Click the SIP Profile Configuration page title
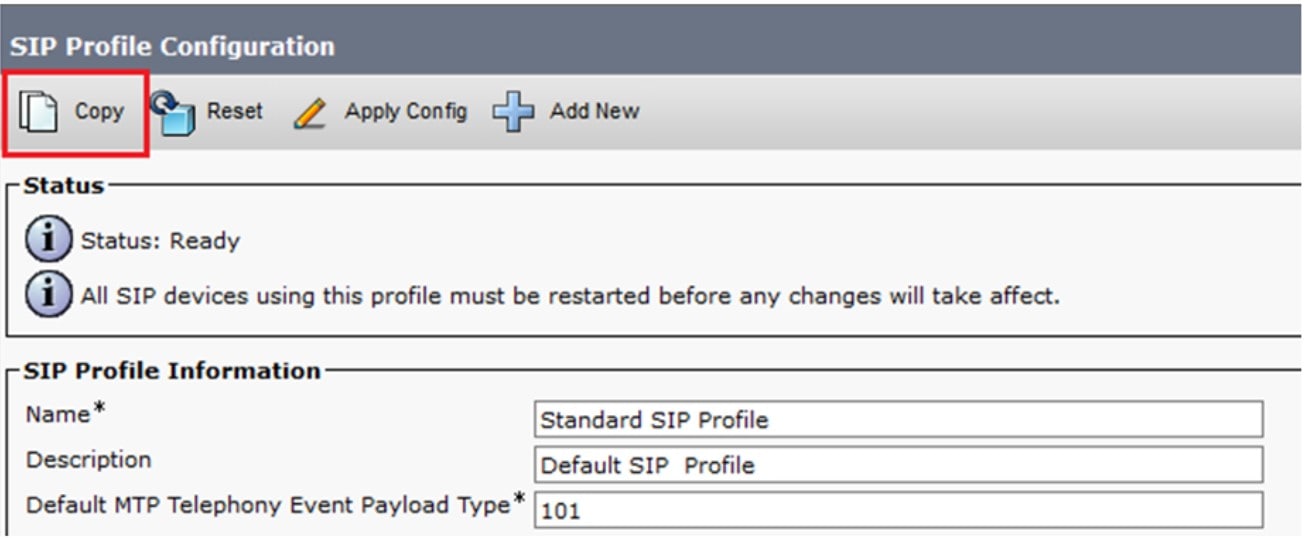 point(172,47)
